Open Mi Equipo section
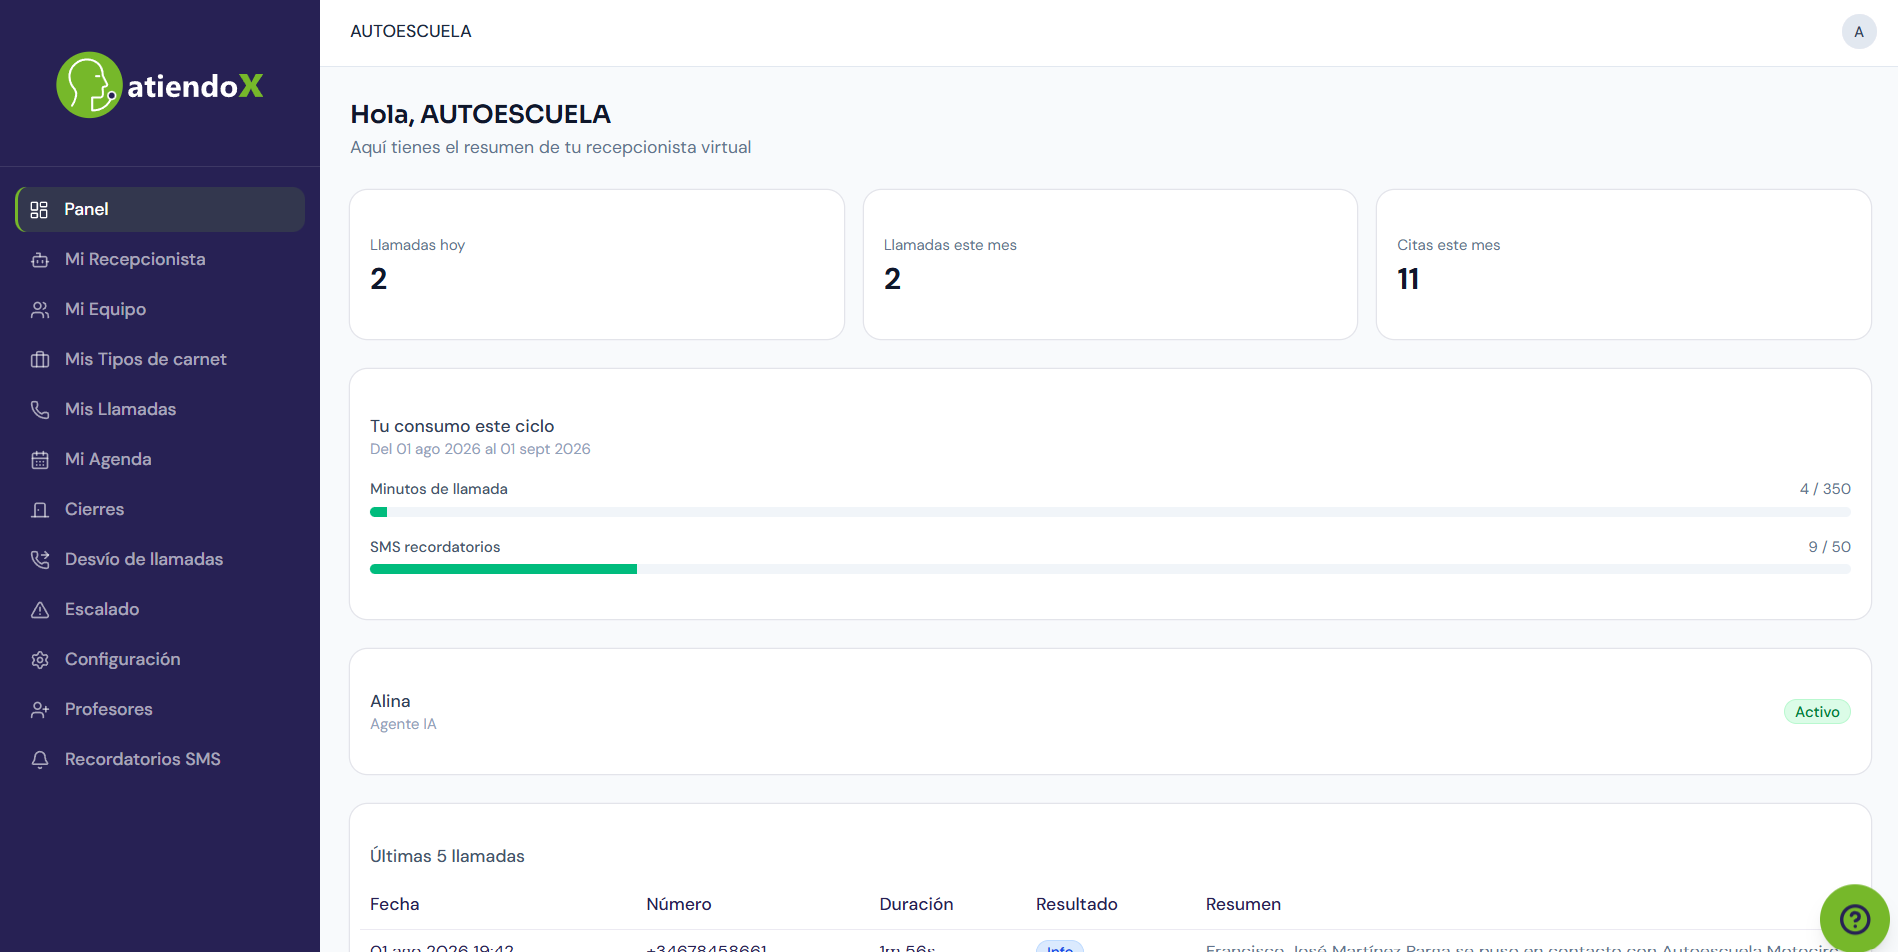Screen dimensions: 1898x952 [x=160, y=309]
